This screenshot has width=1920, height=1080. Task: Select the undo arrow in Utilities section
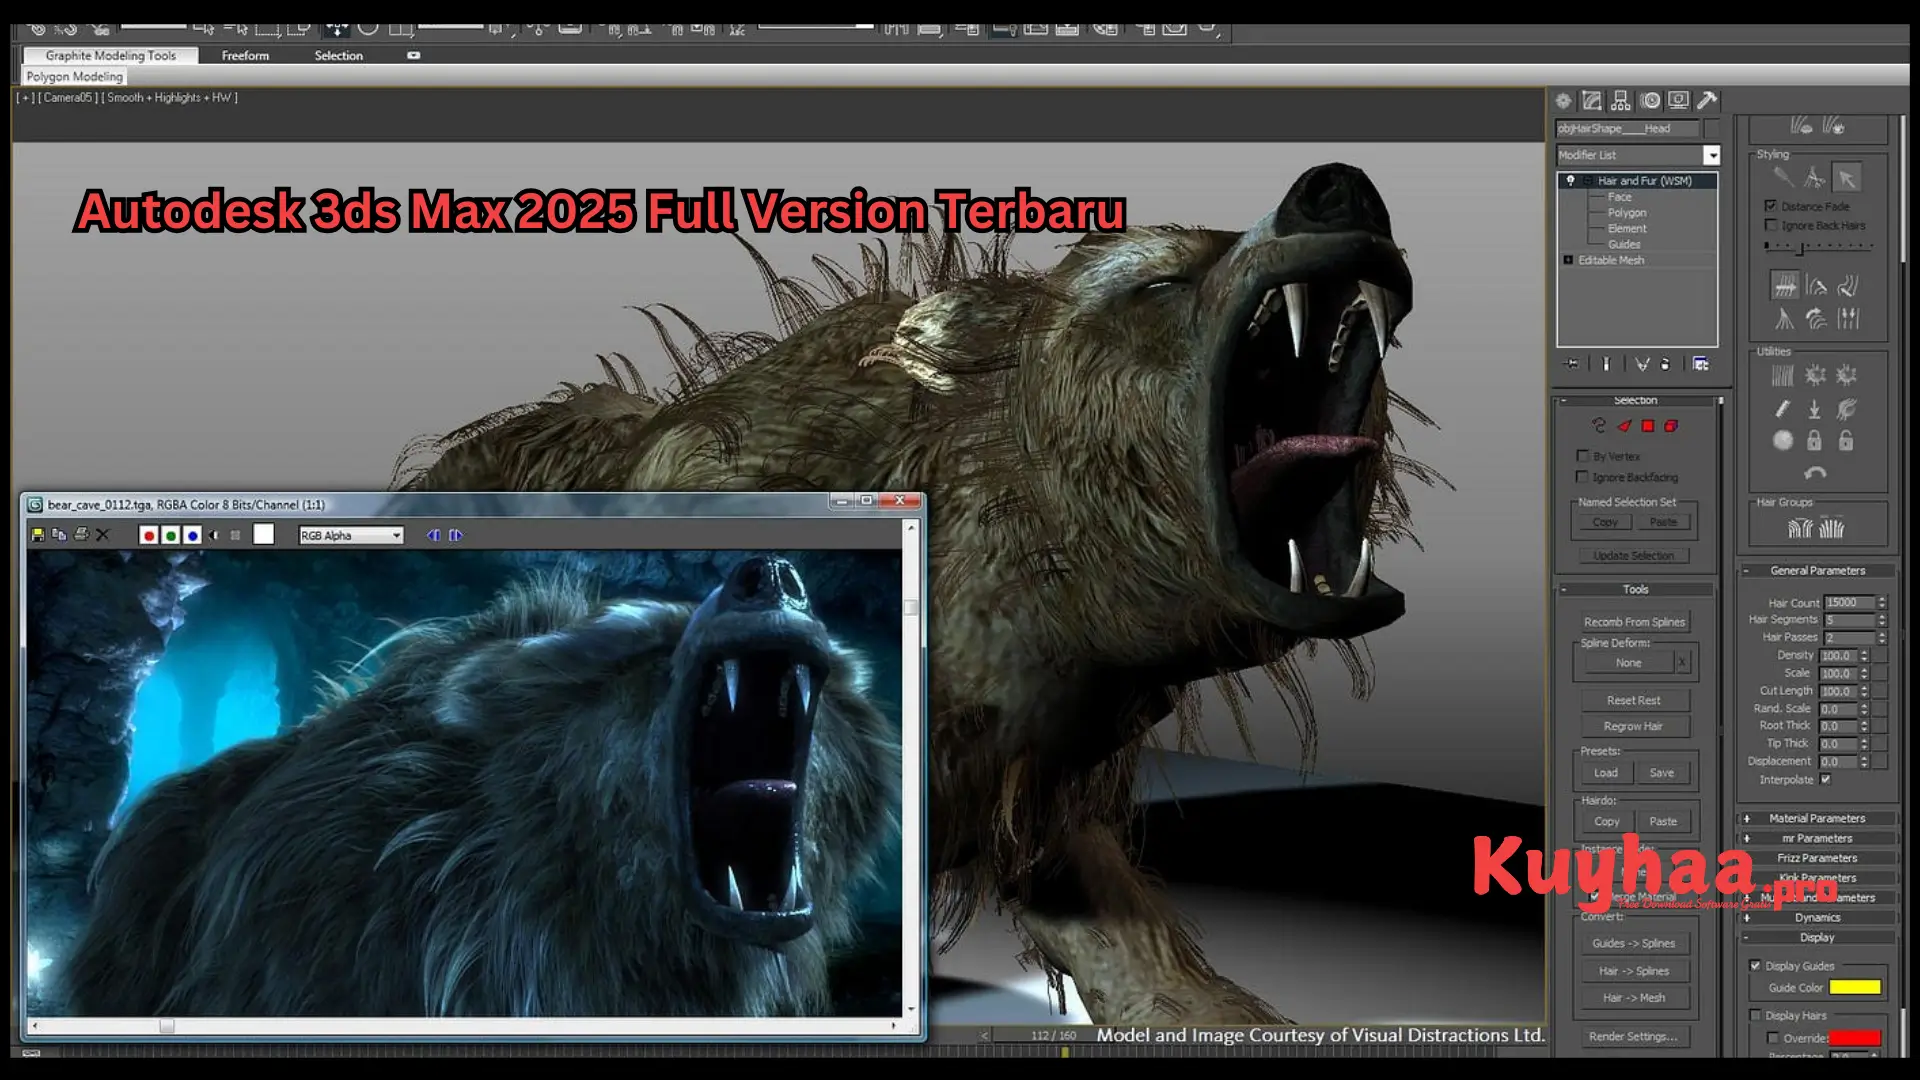pos(1816,473)
